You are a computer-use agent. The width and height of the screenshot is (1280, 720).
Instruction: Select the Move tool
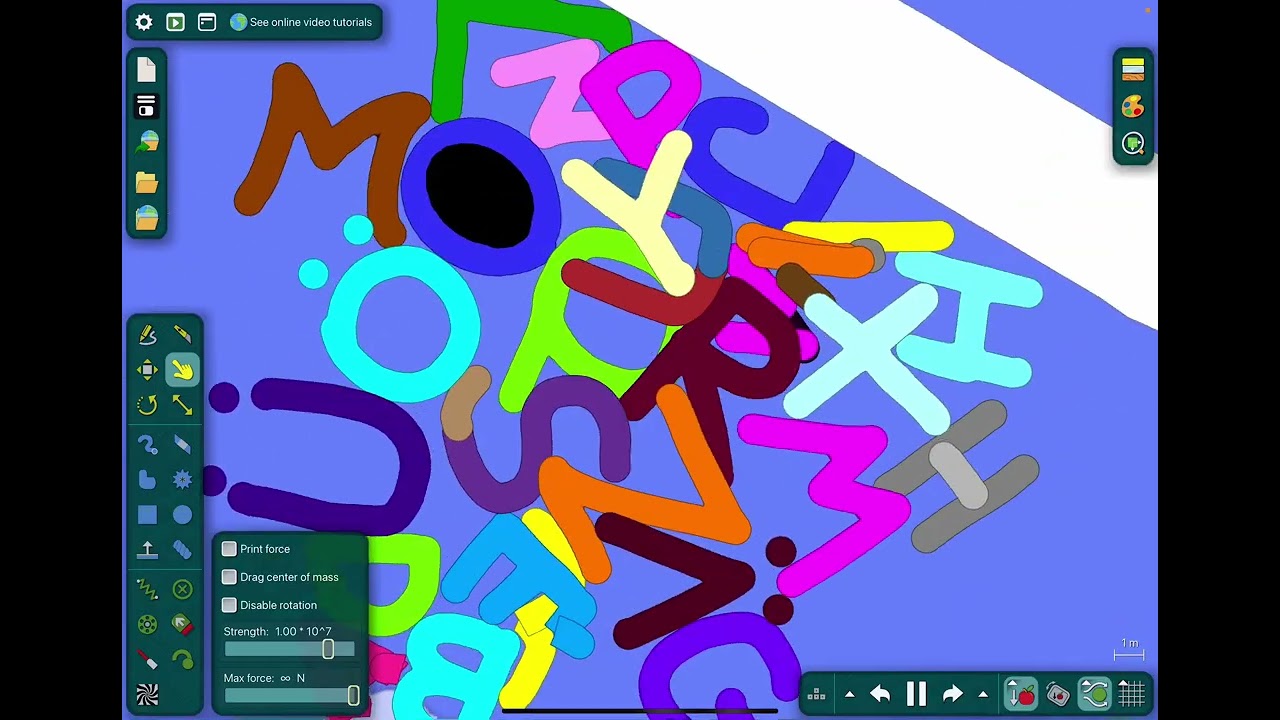[x=147, y=370]
